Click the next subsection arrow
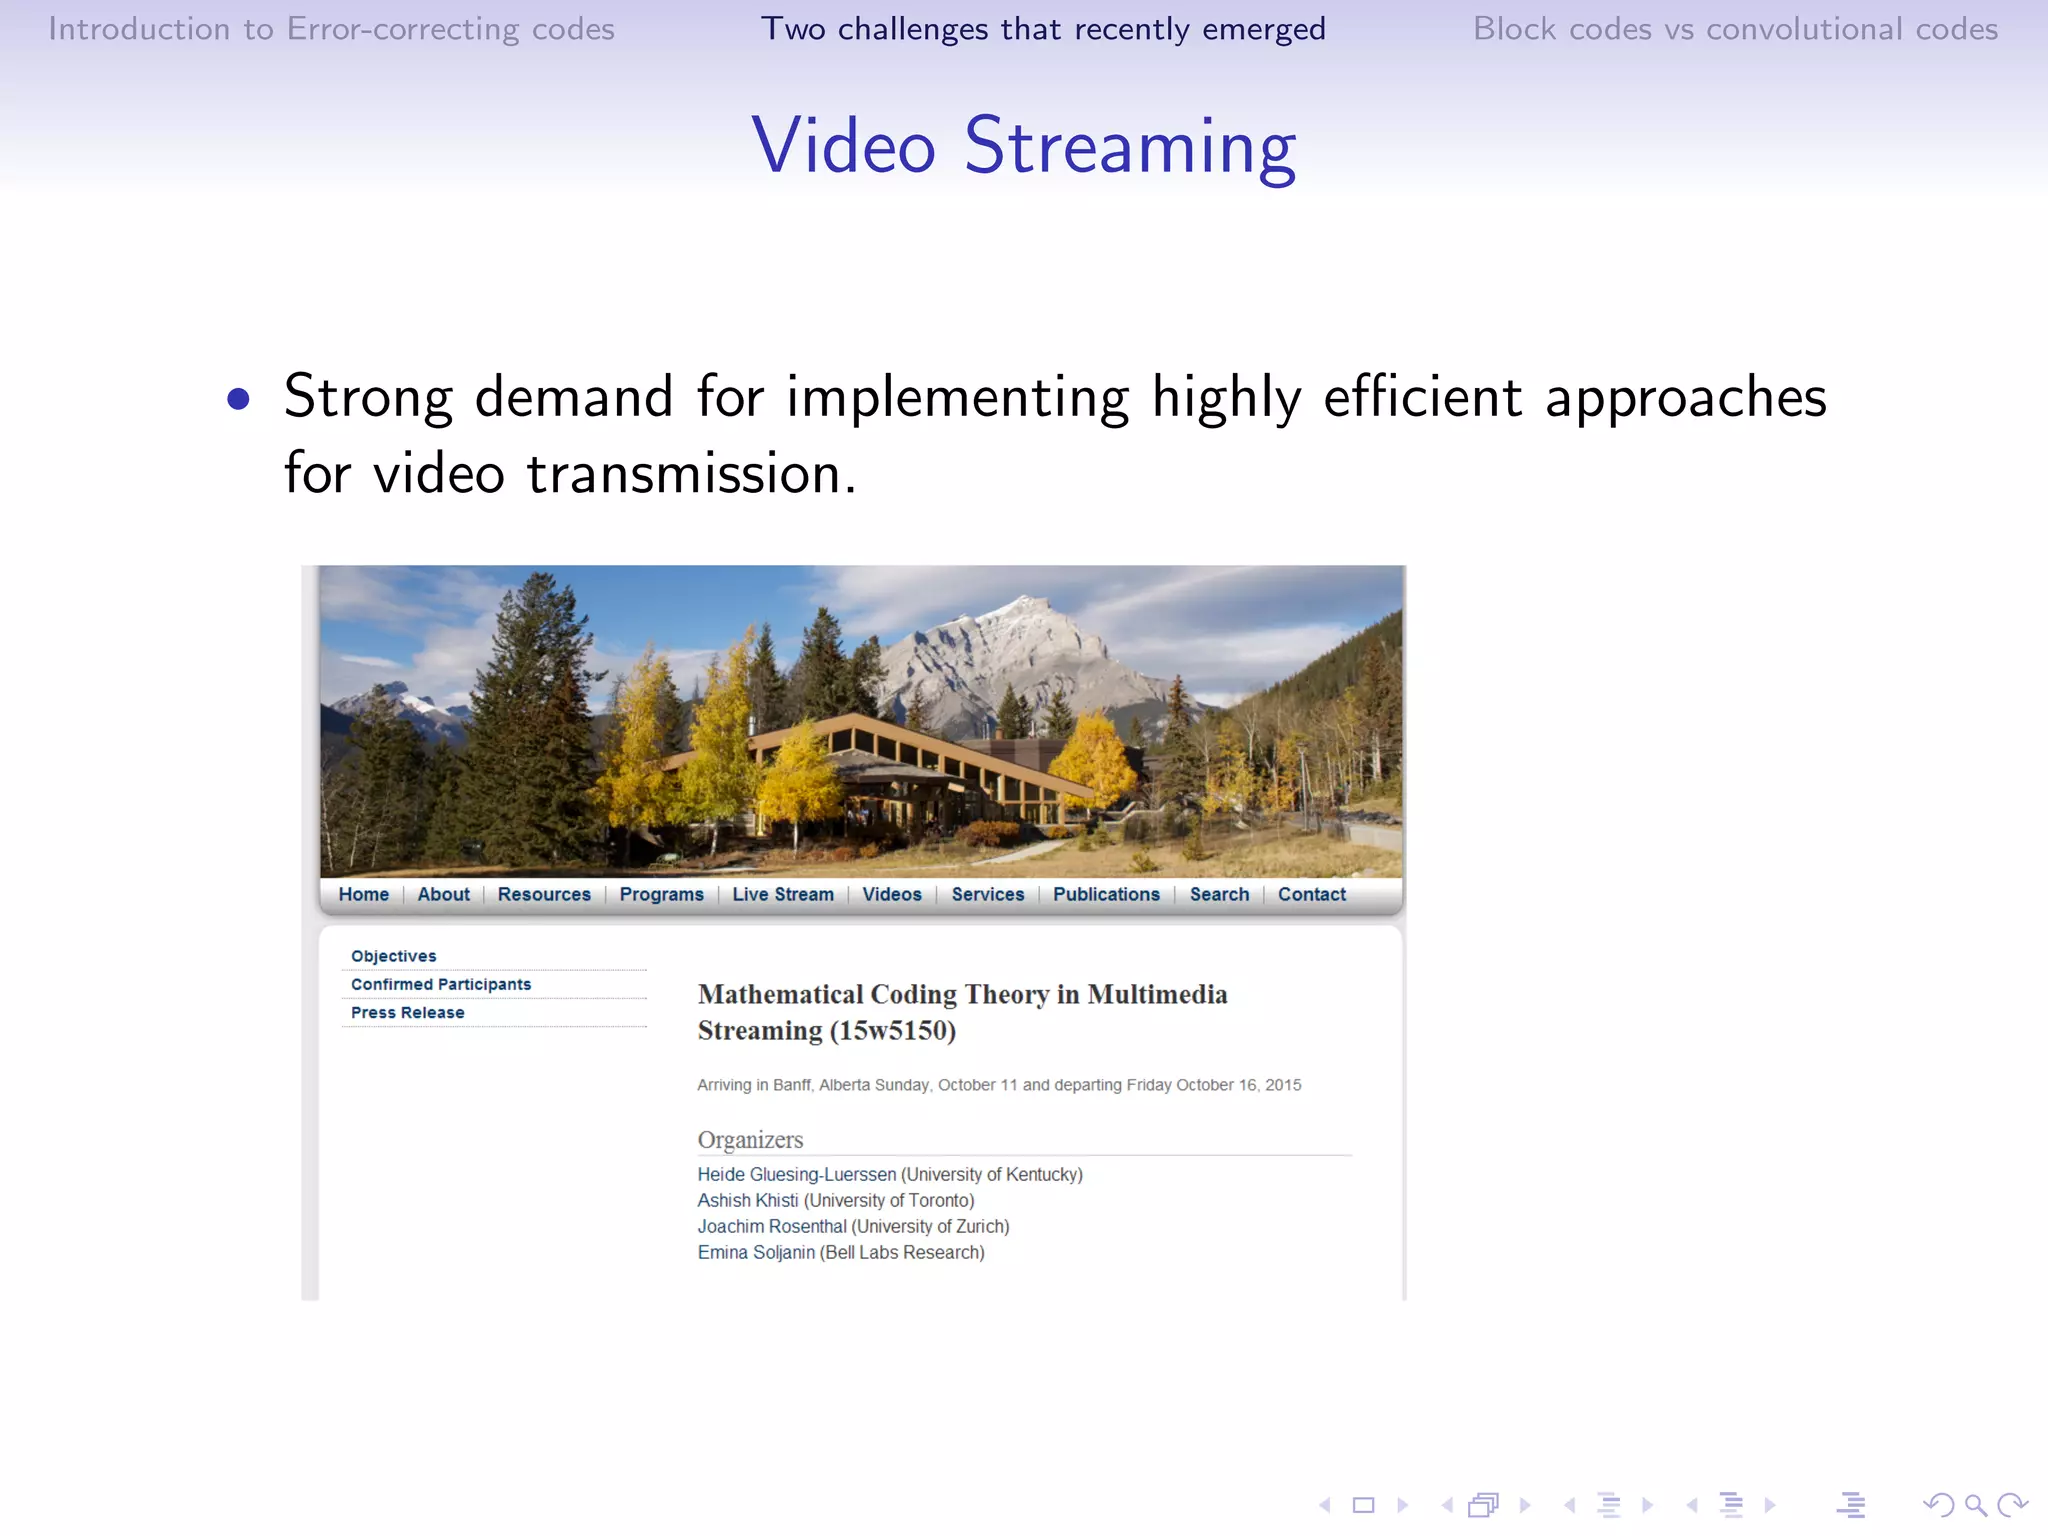Viewport: 2048px width, 1536px height. pos(1648,1505)
